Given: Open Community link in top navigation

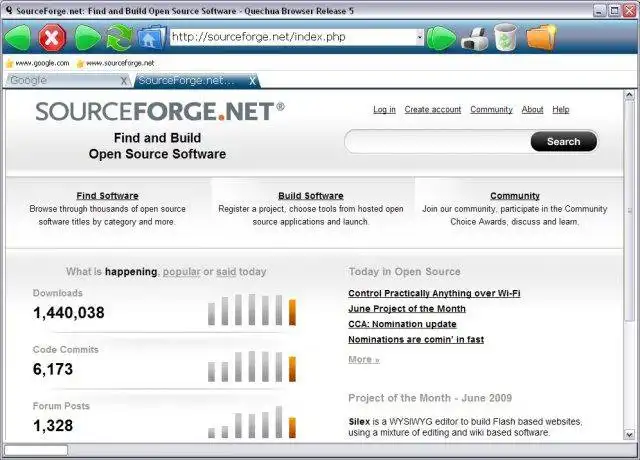Looking at the screenshot, I should (491, 109).
